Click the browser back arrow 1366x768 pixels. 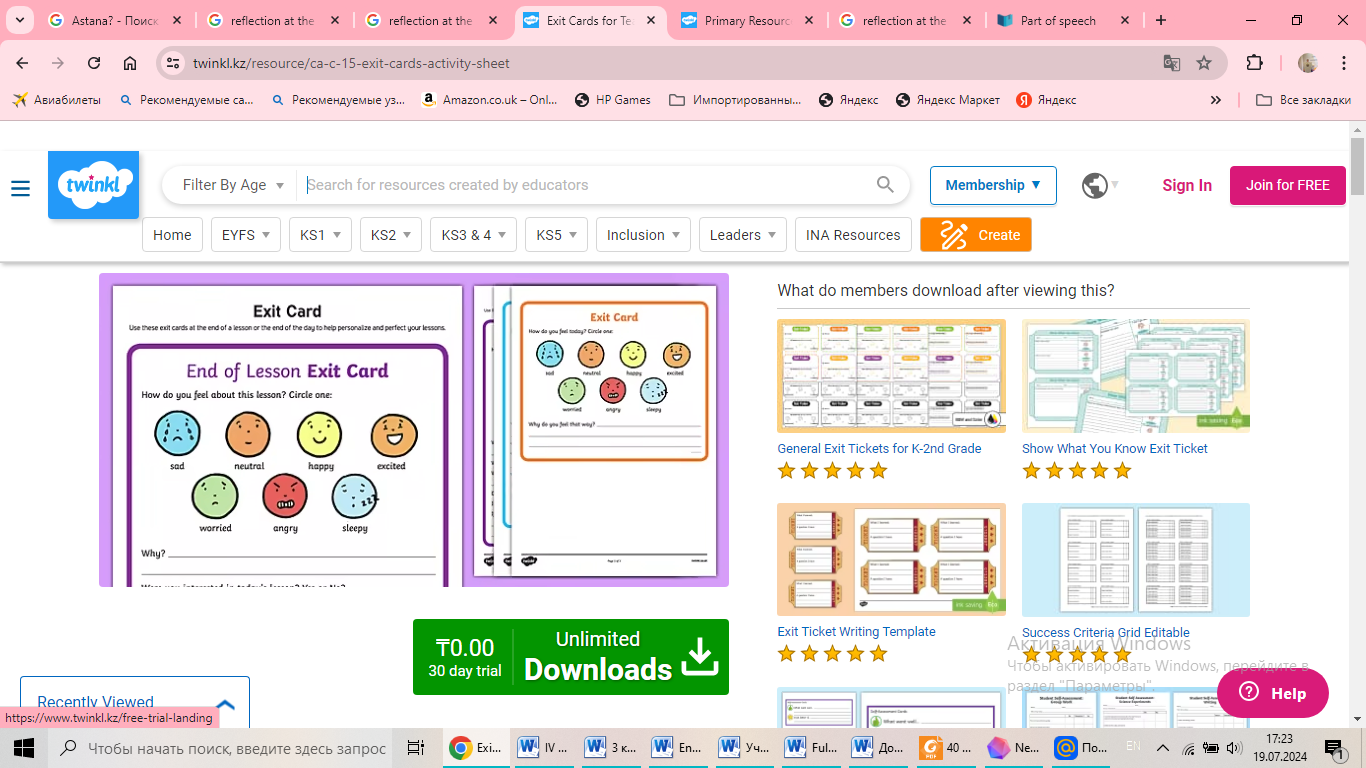(22, 63)
